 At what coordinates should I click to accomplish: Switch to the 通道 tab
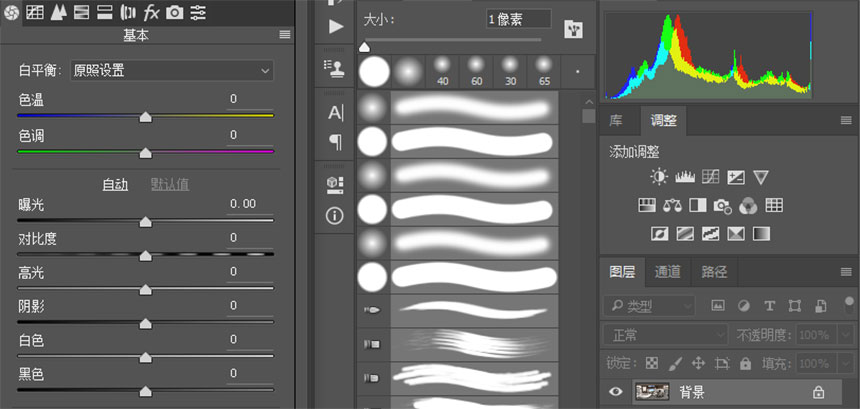[x=668, y=271]
